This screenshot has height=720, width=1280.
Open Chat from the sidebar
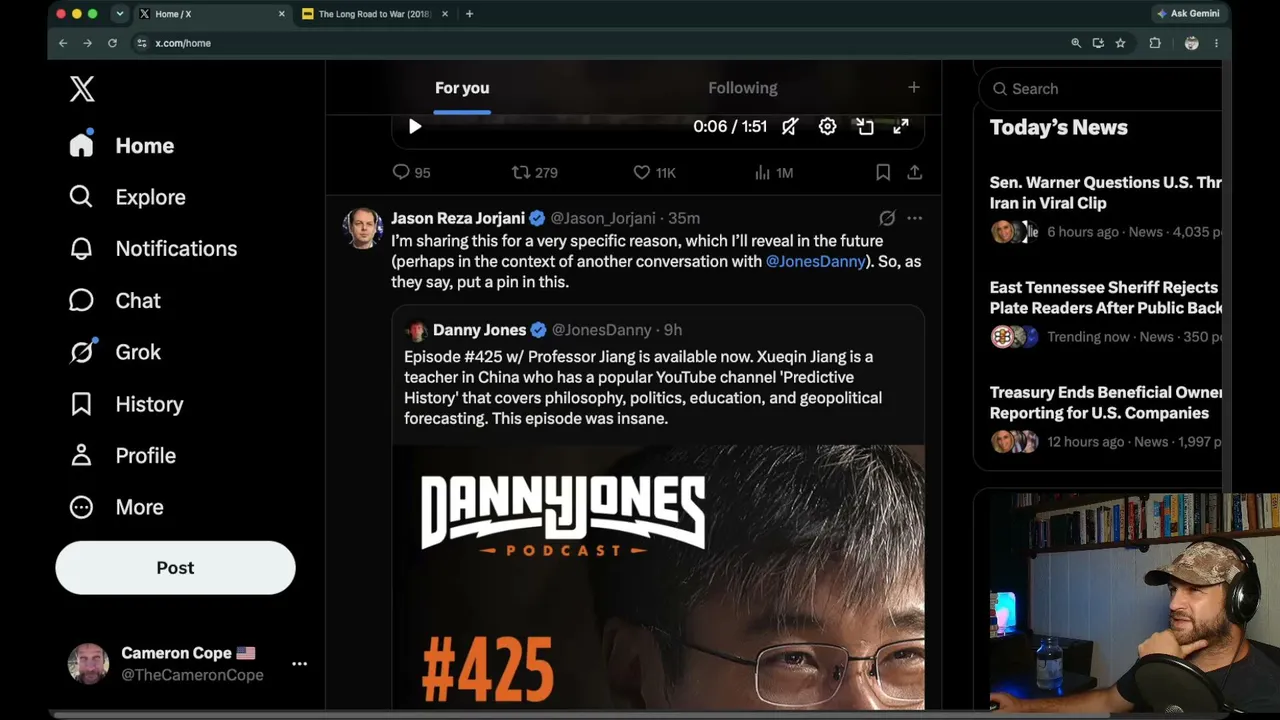tap(114, 301)
